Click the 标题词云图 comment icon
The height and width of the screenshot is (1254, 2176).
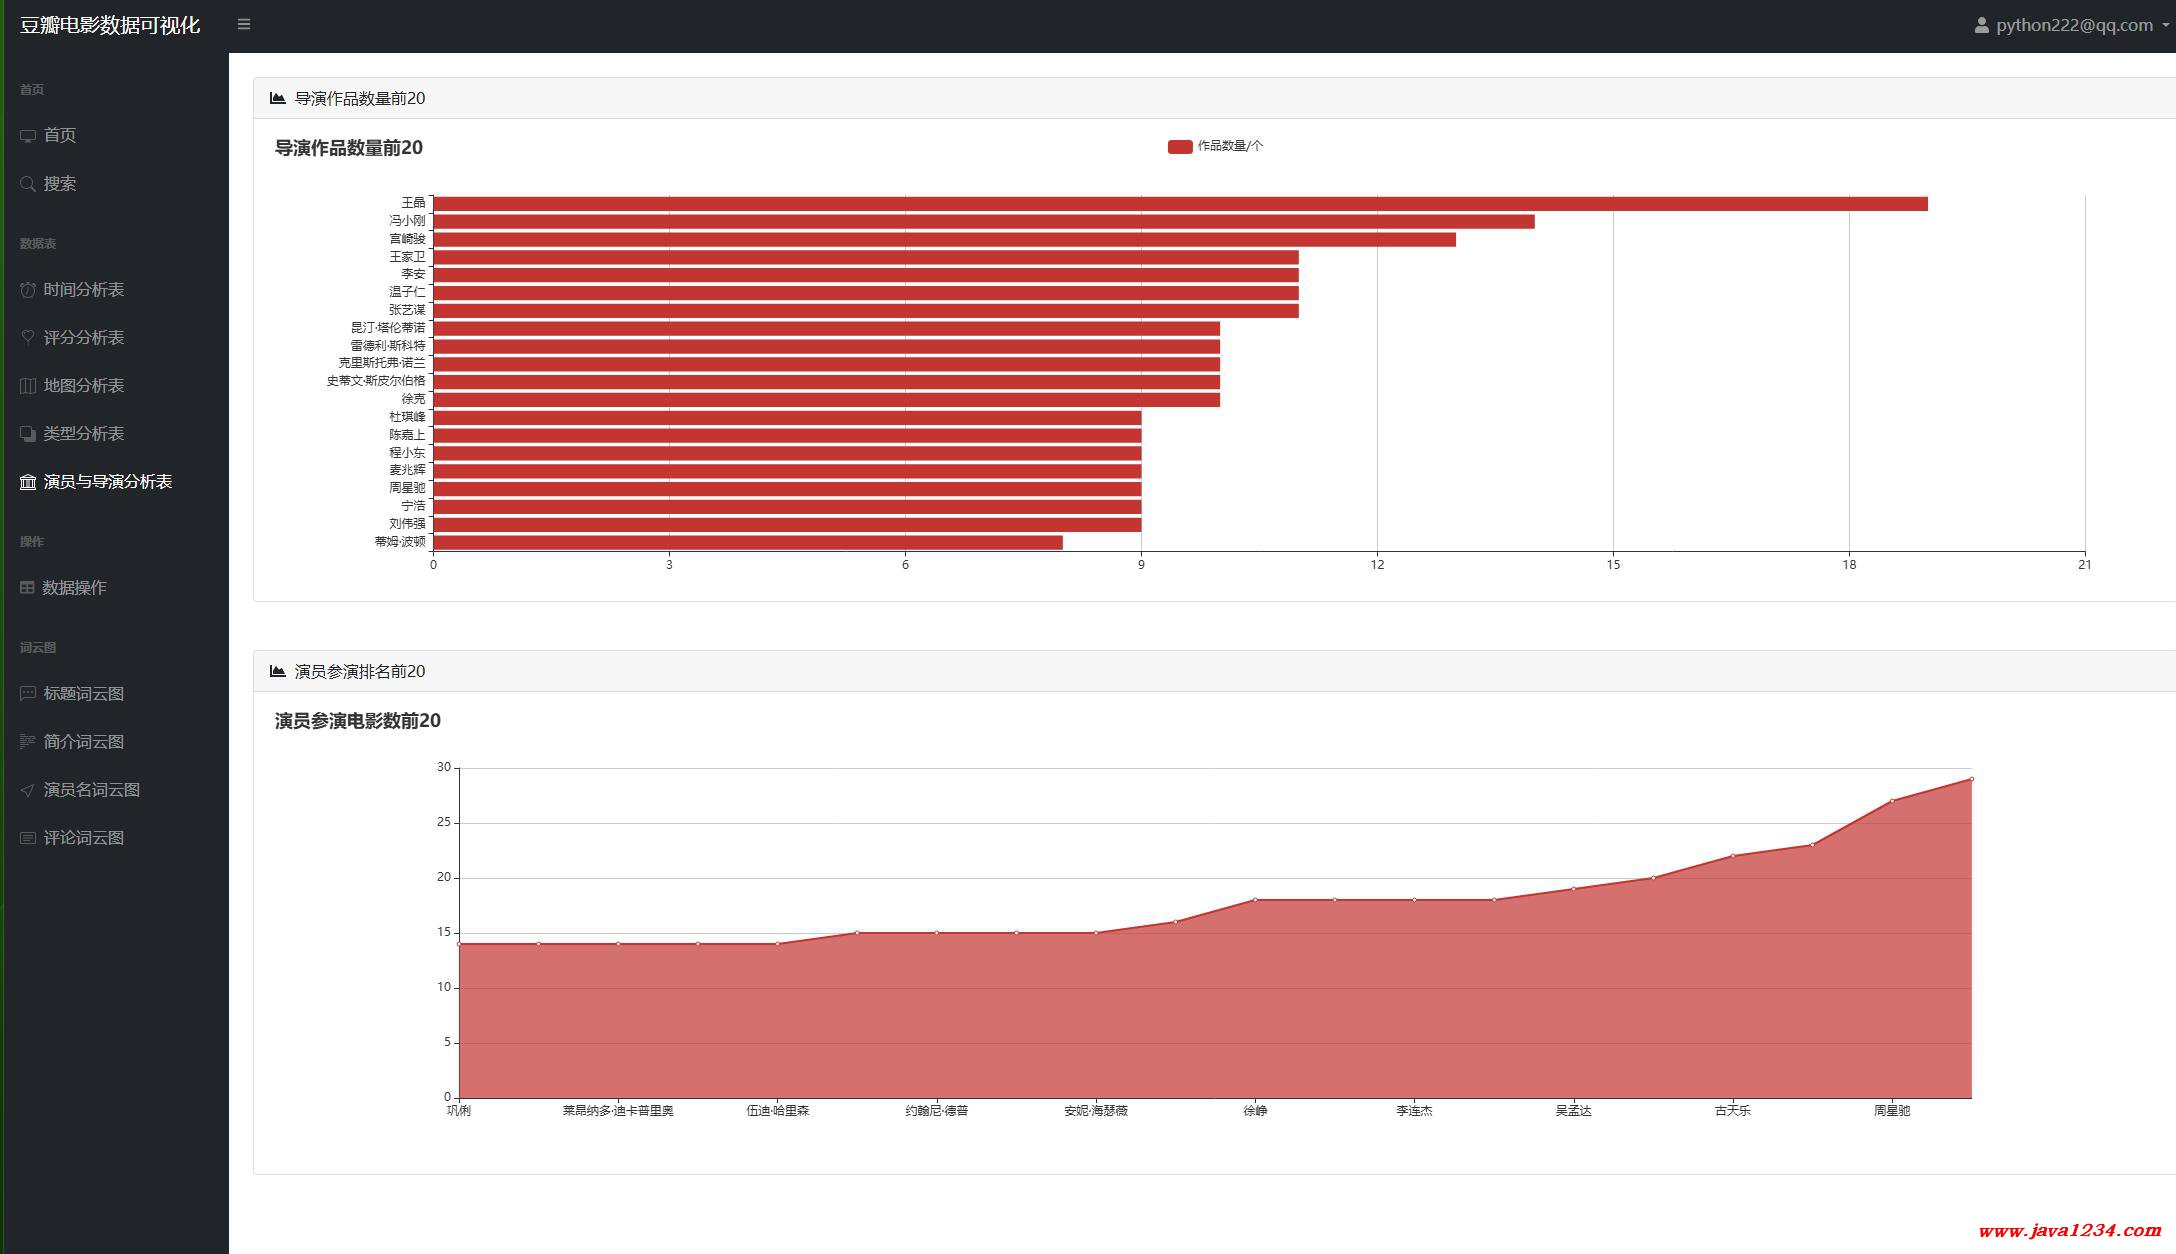click(x=28, y=694)
